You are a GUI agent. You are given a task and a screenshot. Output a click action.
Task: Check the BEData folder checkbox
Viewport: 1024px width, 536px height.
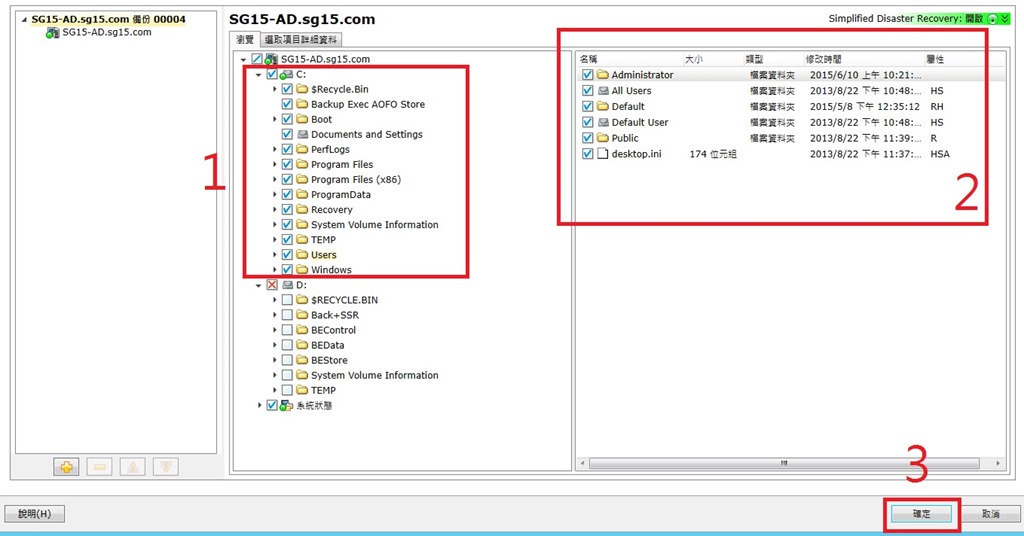(287, 345)
